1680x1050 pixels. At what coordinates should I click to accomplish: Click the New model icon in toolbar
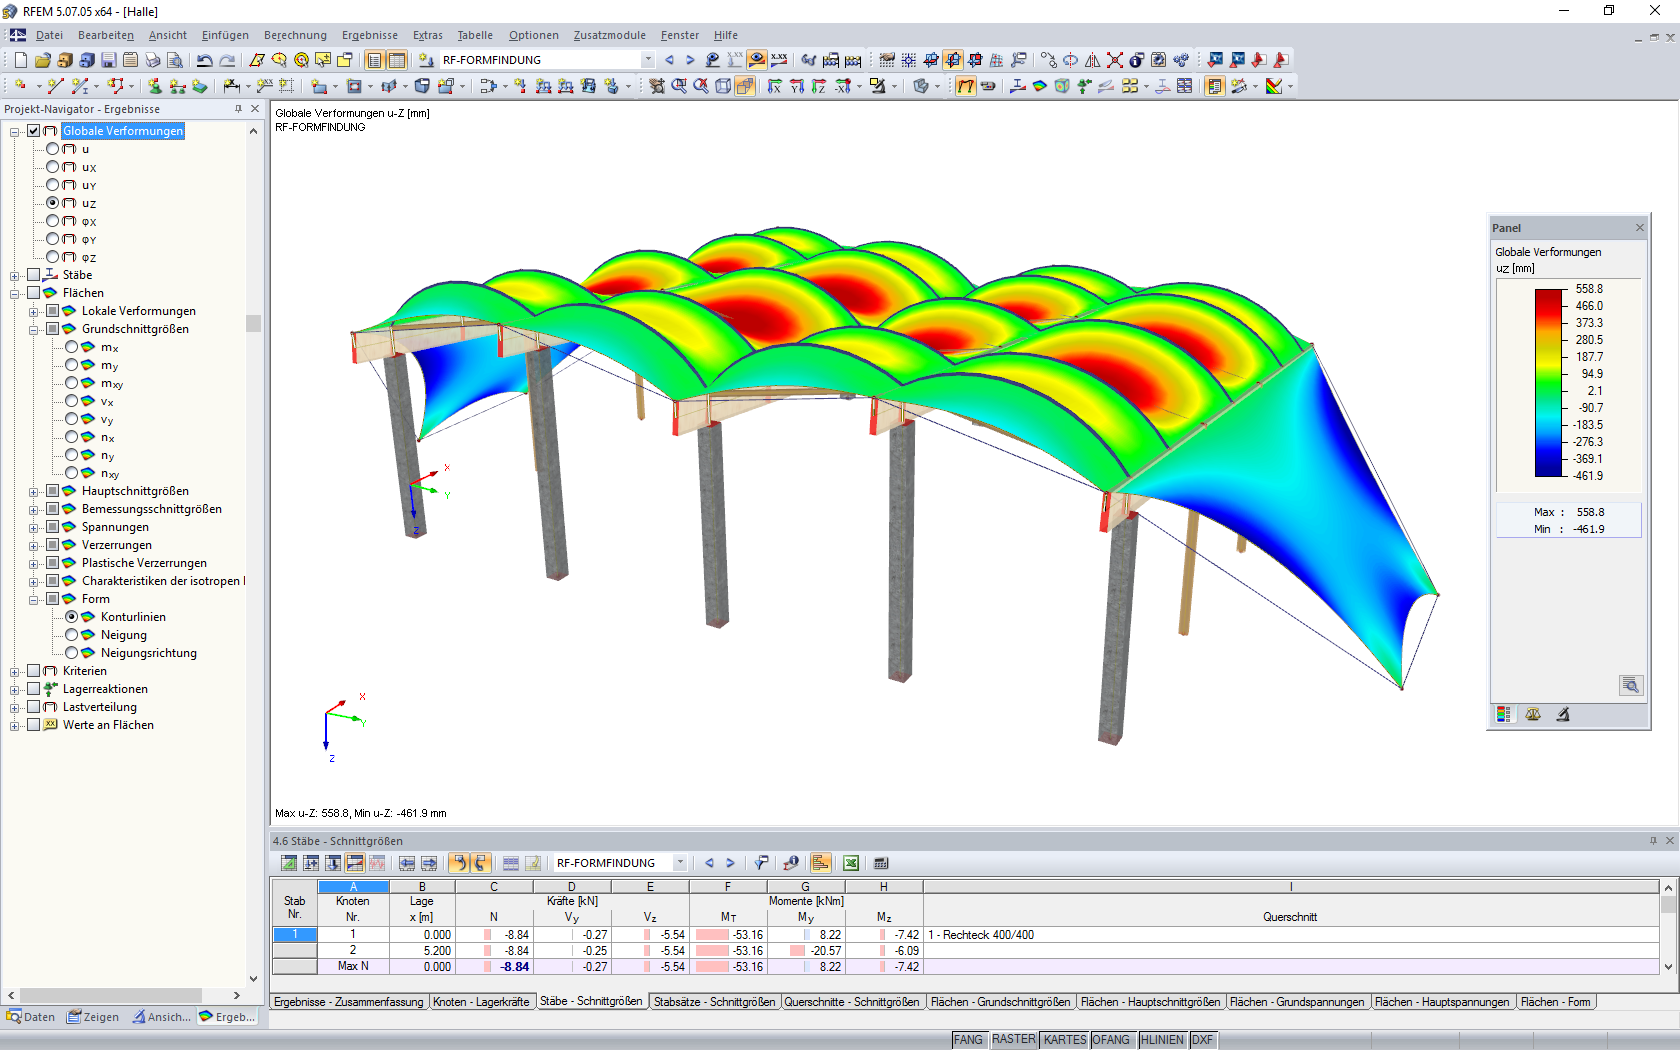tap(21, 60)
